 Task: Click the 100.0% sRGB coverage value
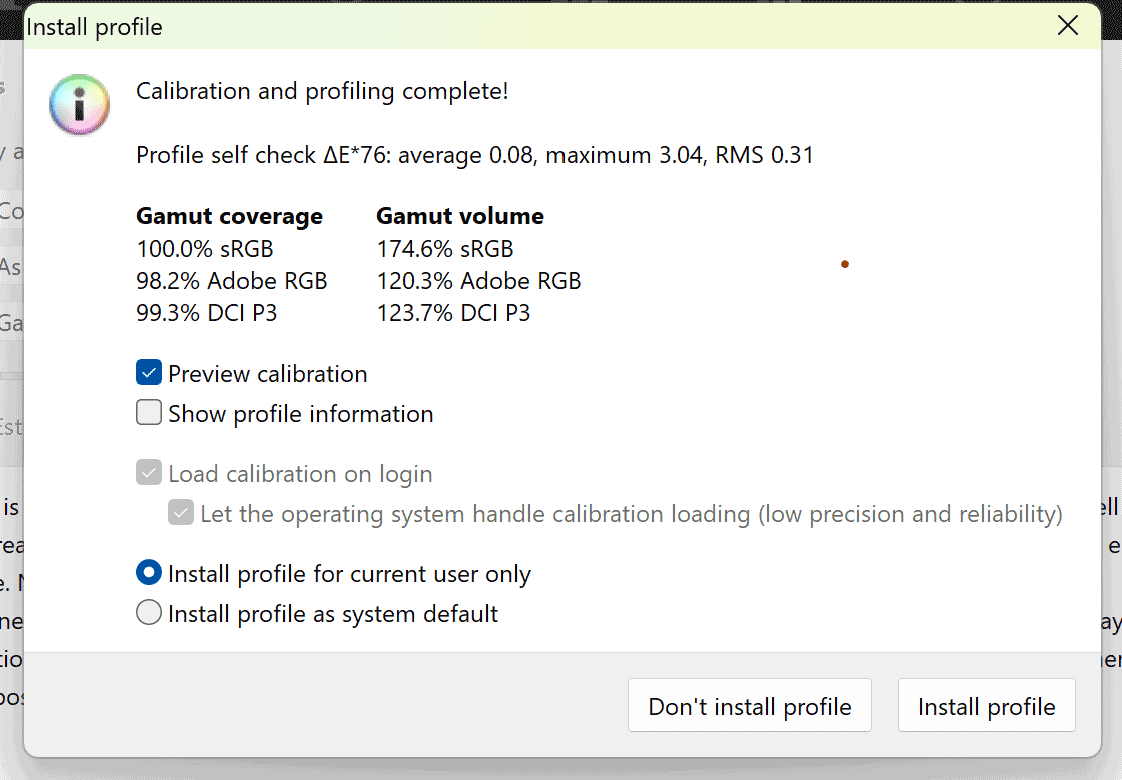tap(205, 249)
